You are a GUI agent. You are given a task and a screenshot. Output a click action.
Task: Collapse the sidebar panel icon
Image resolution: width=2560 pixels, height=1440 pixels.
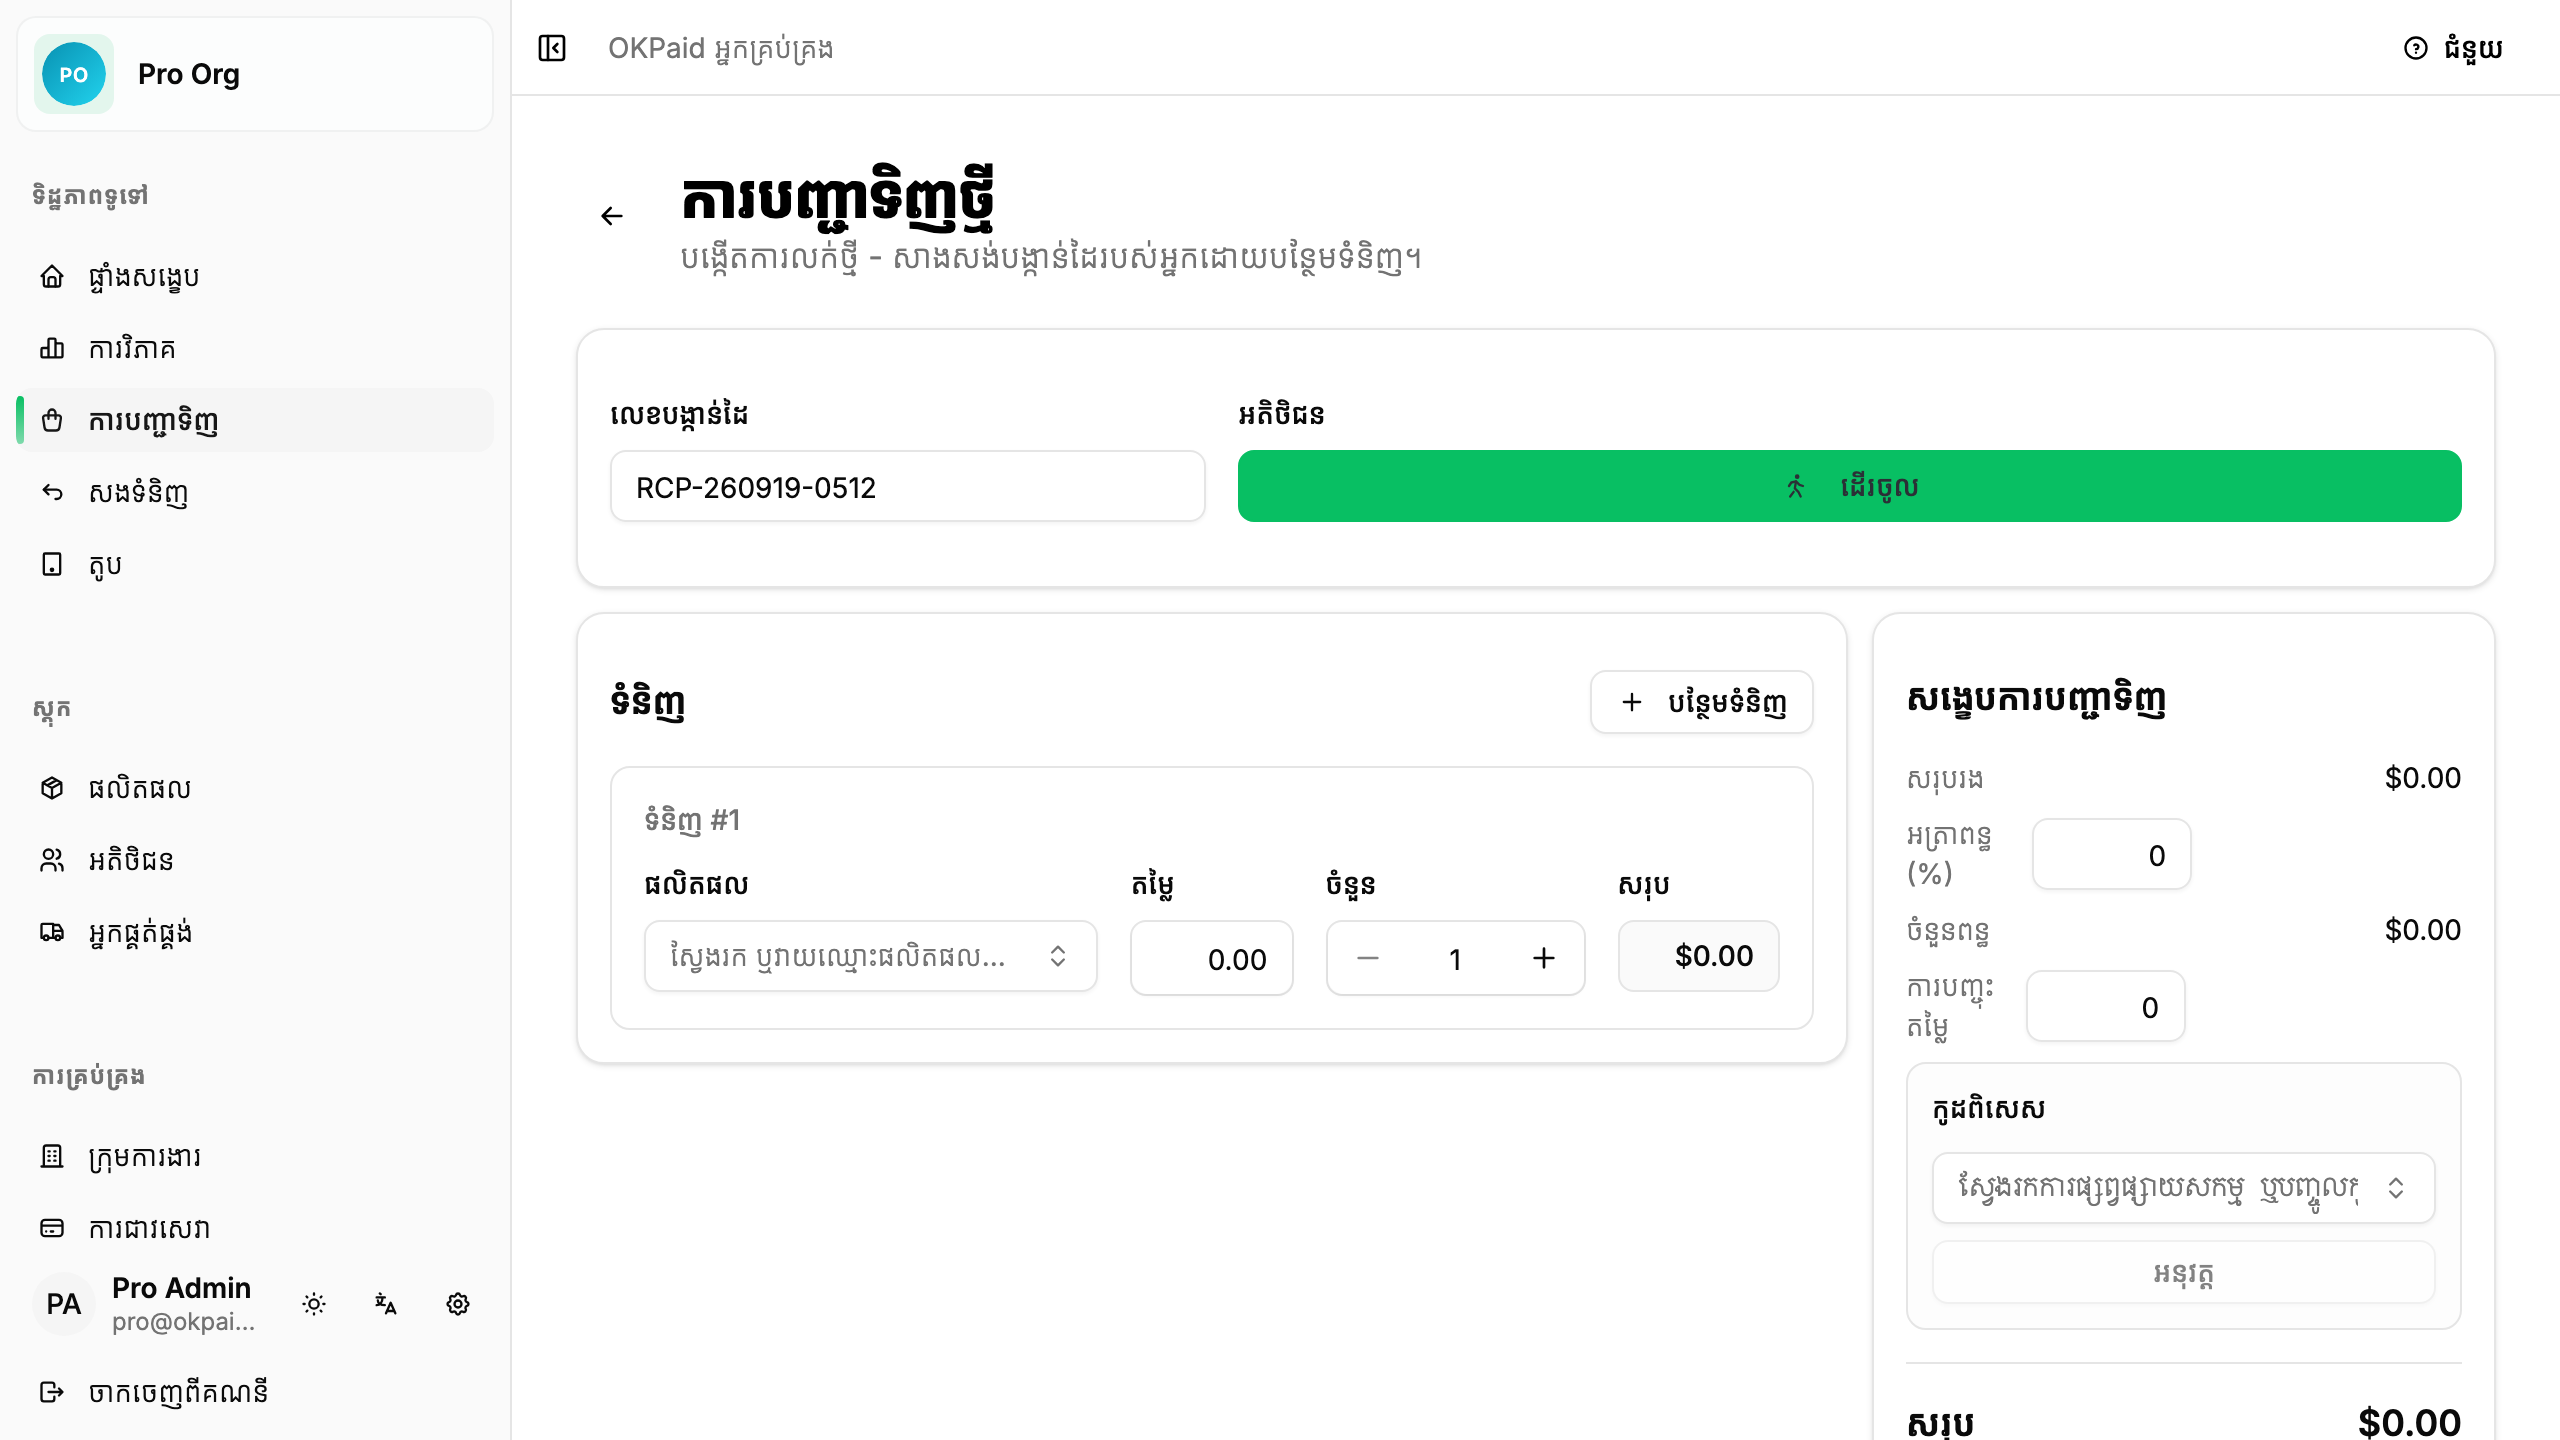pos(552,48)
